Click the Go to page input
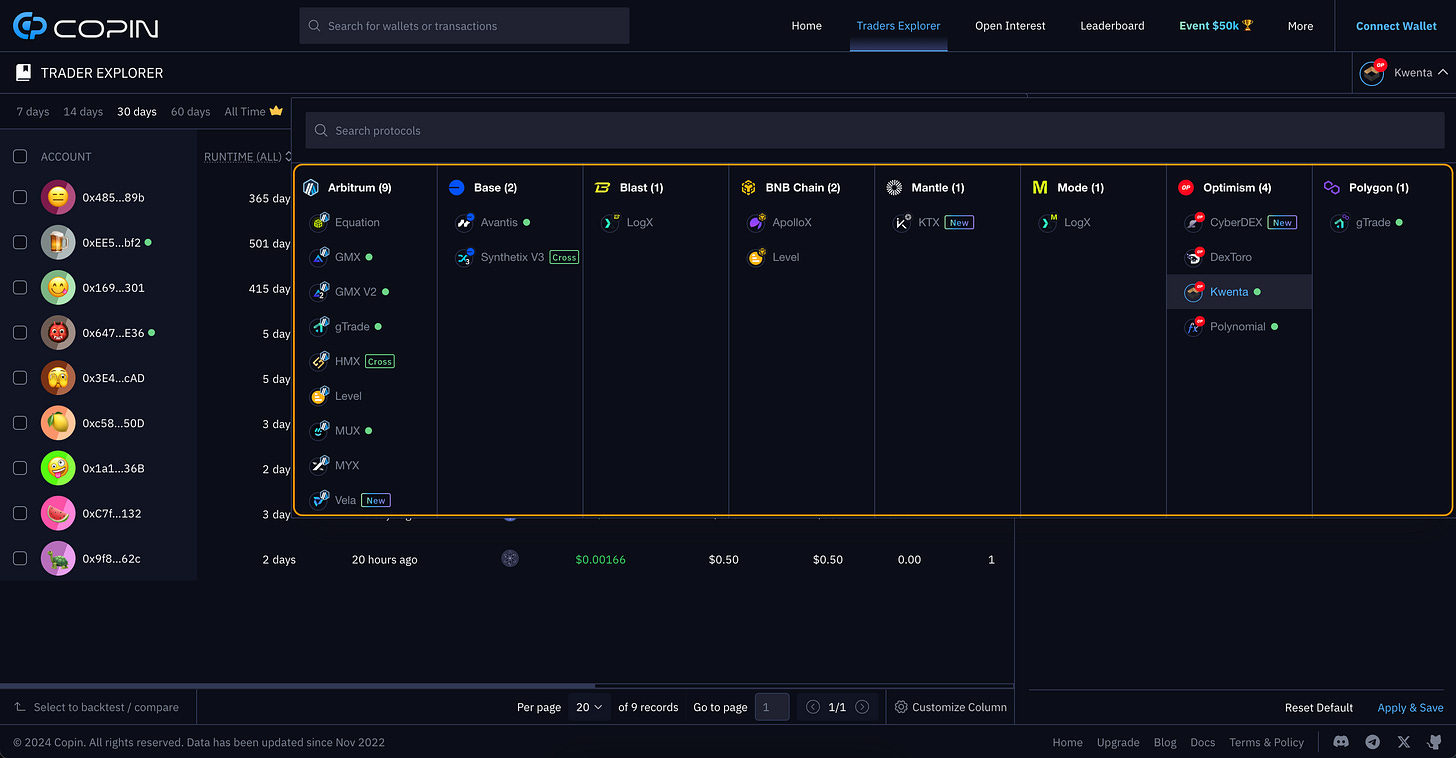Viewport: 1456px width, 758px height. [771, 707]
